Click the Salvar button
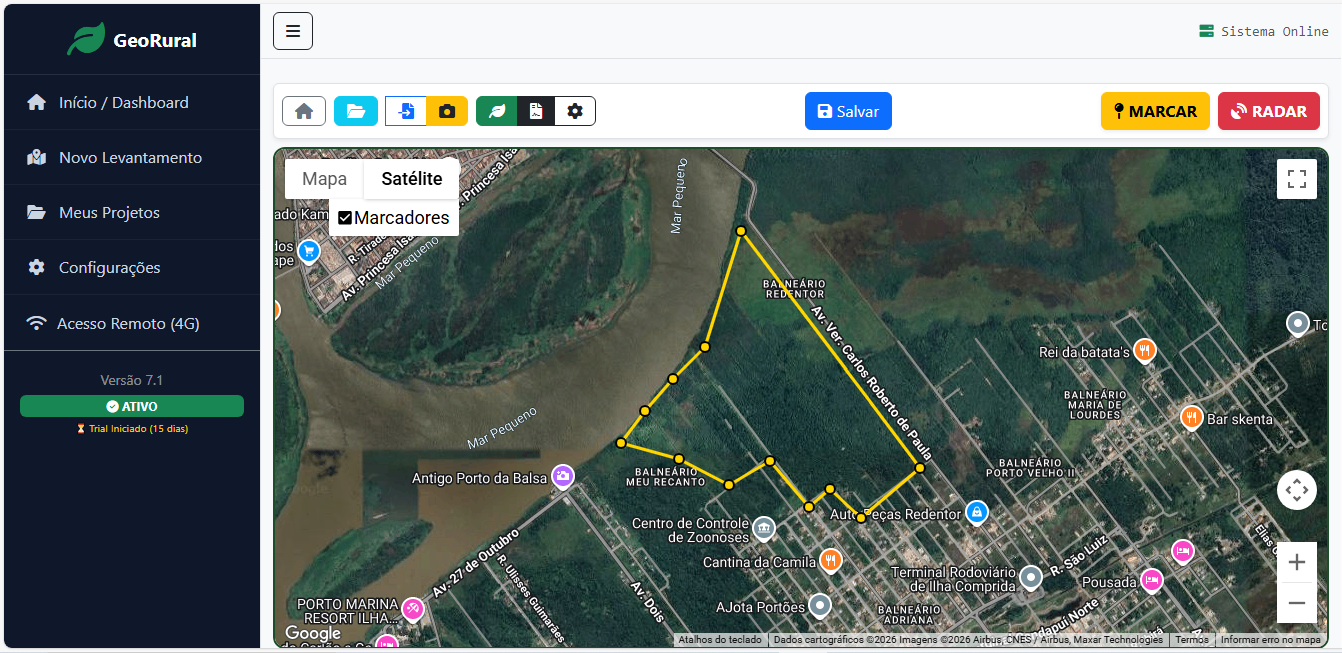The width and height of the screenshot is (1342, 653). [x=848, y=111]
